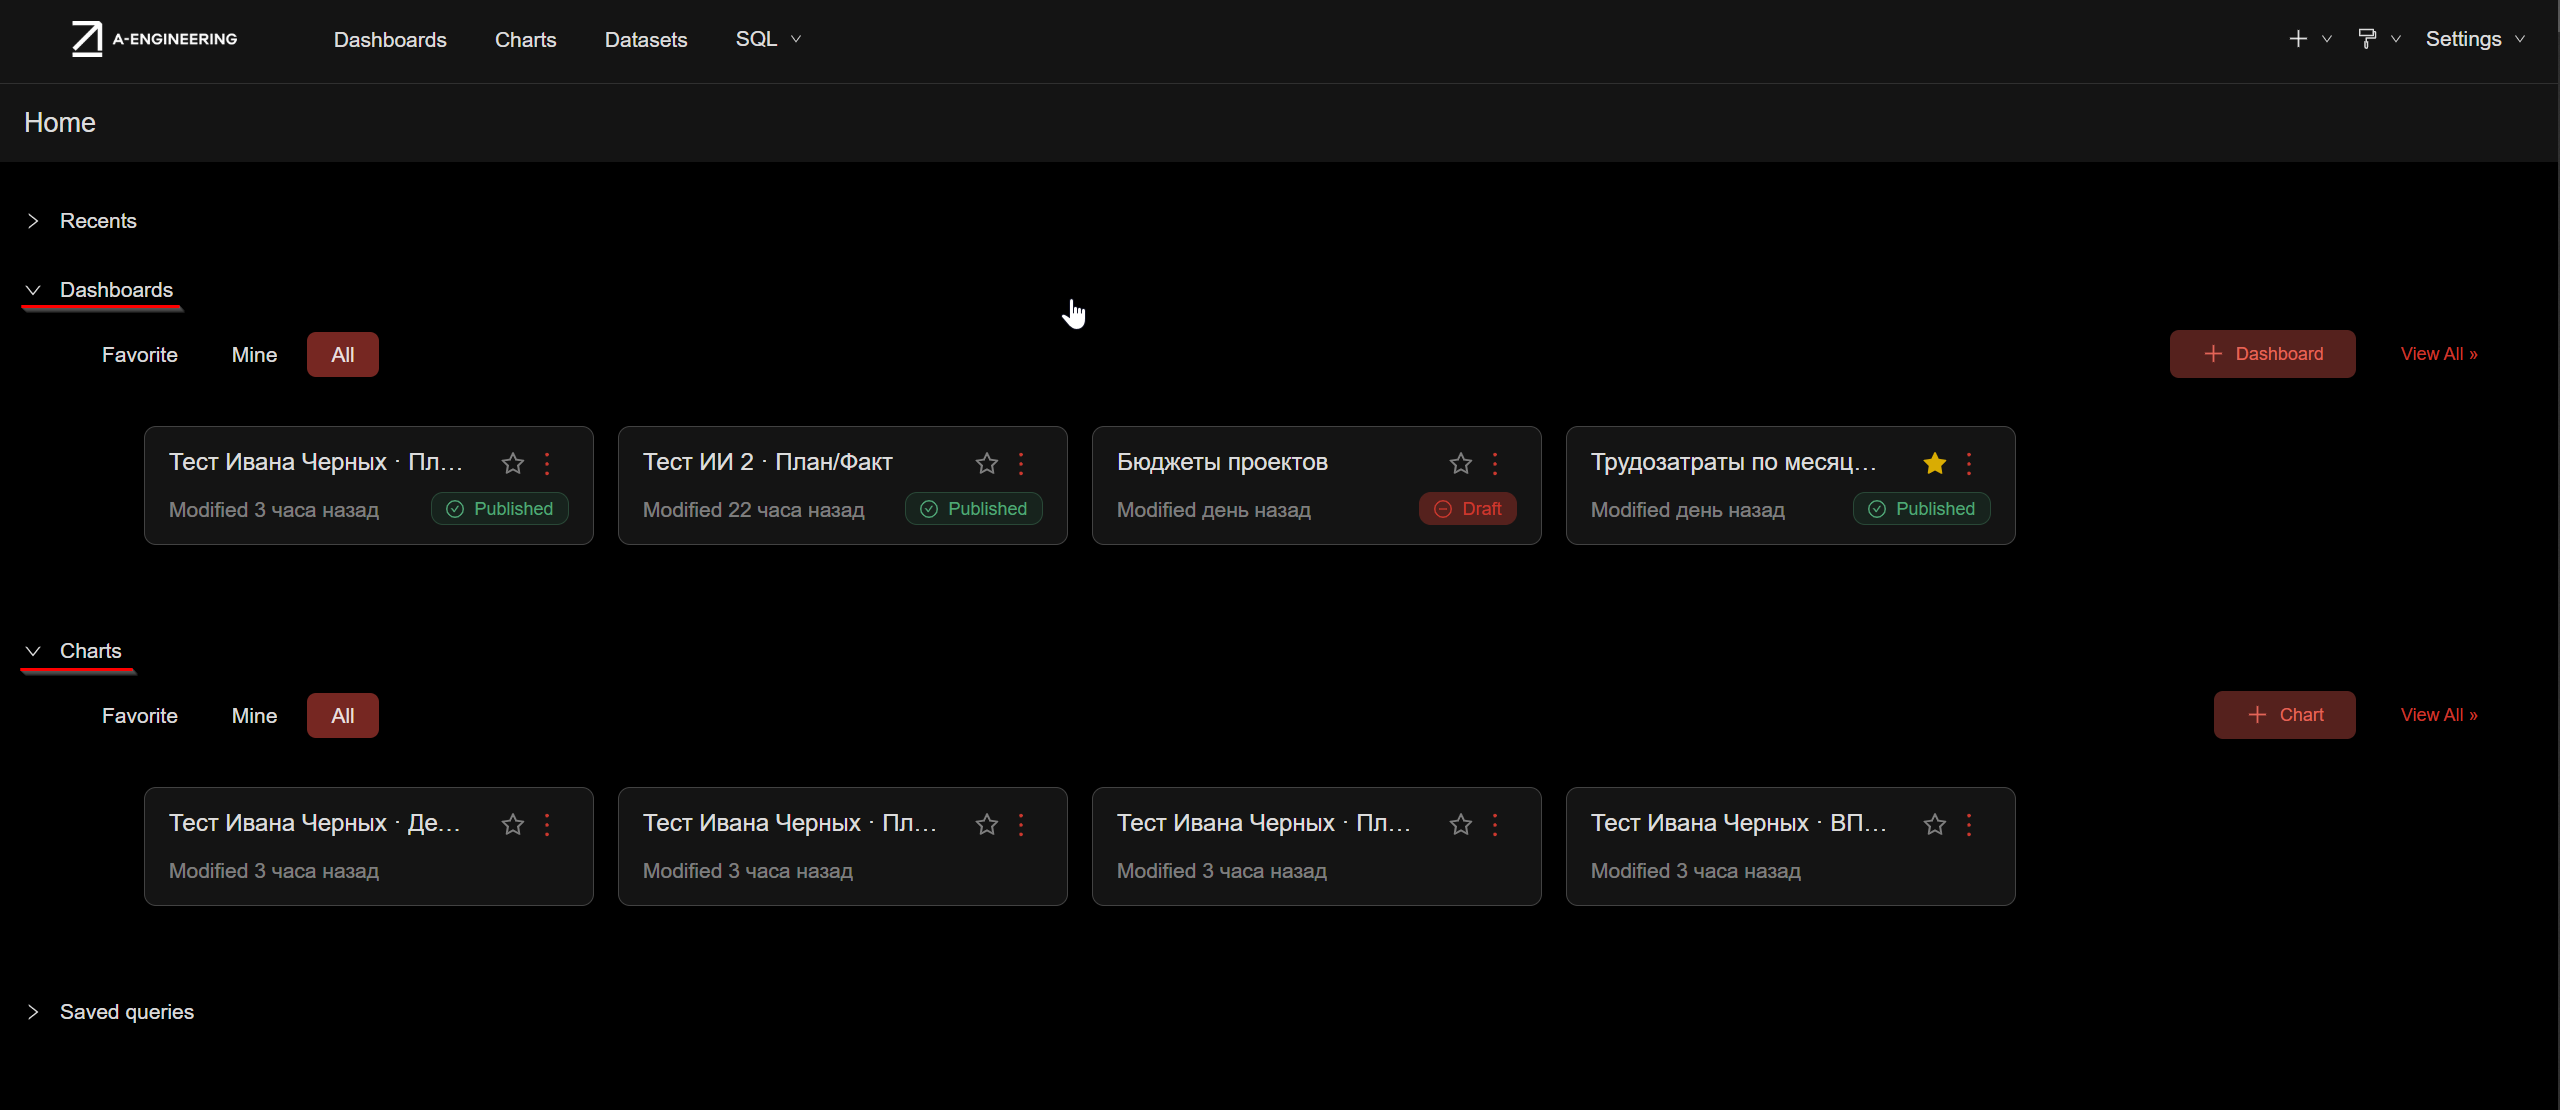Open more options for third chart card
The height and width of the screenshot is (1110, 2560).
pos(1495,824)
